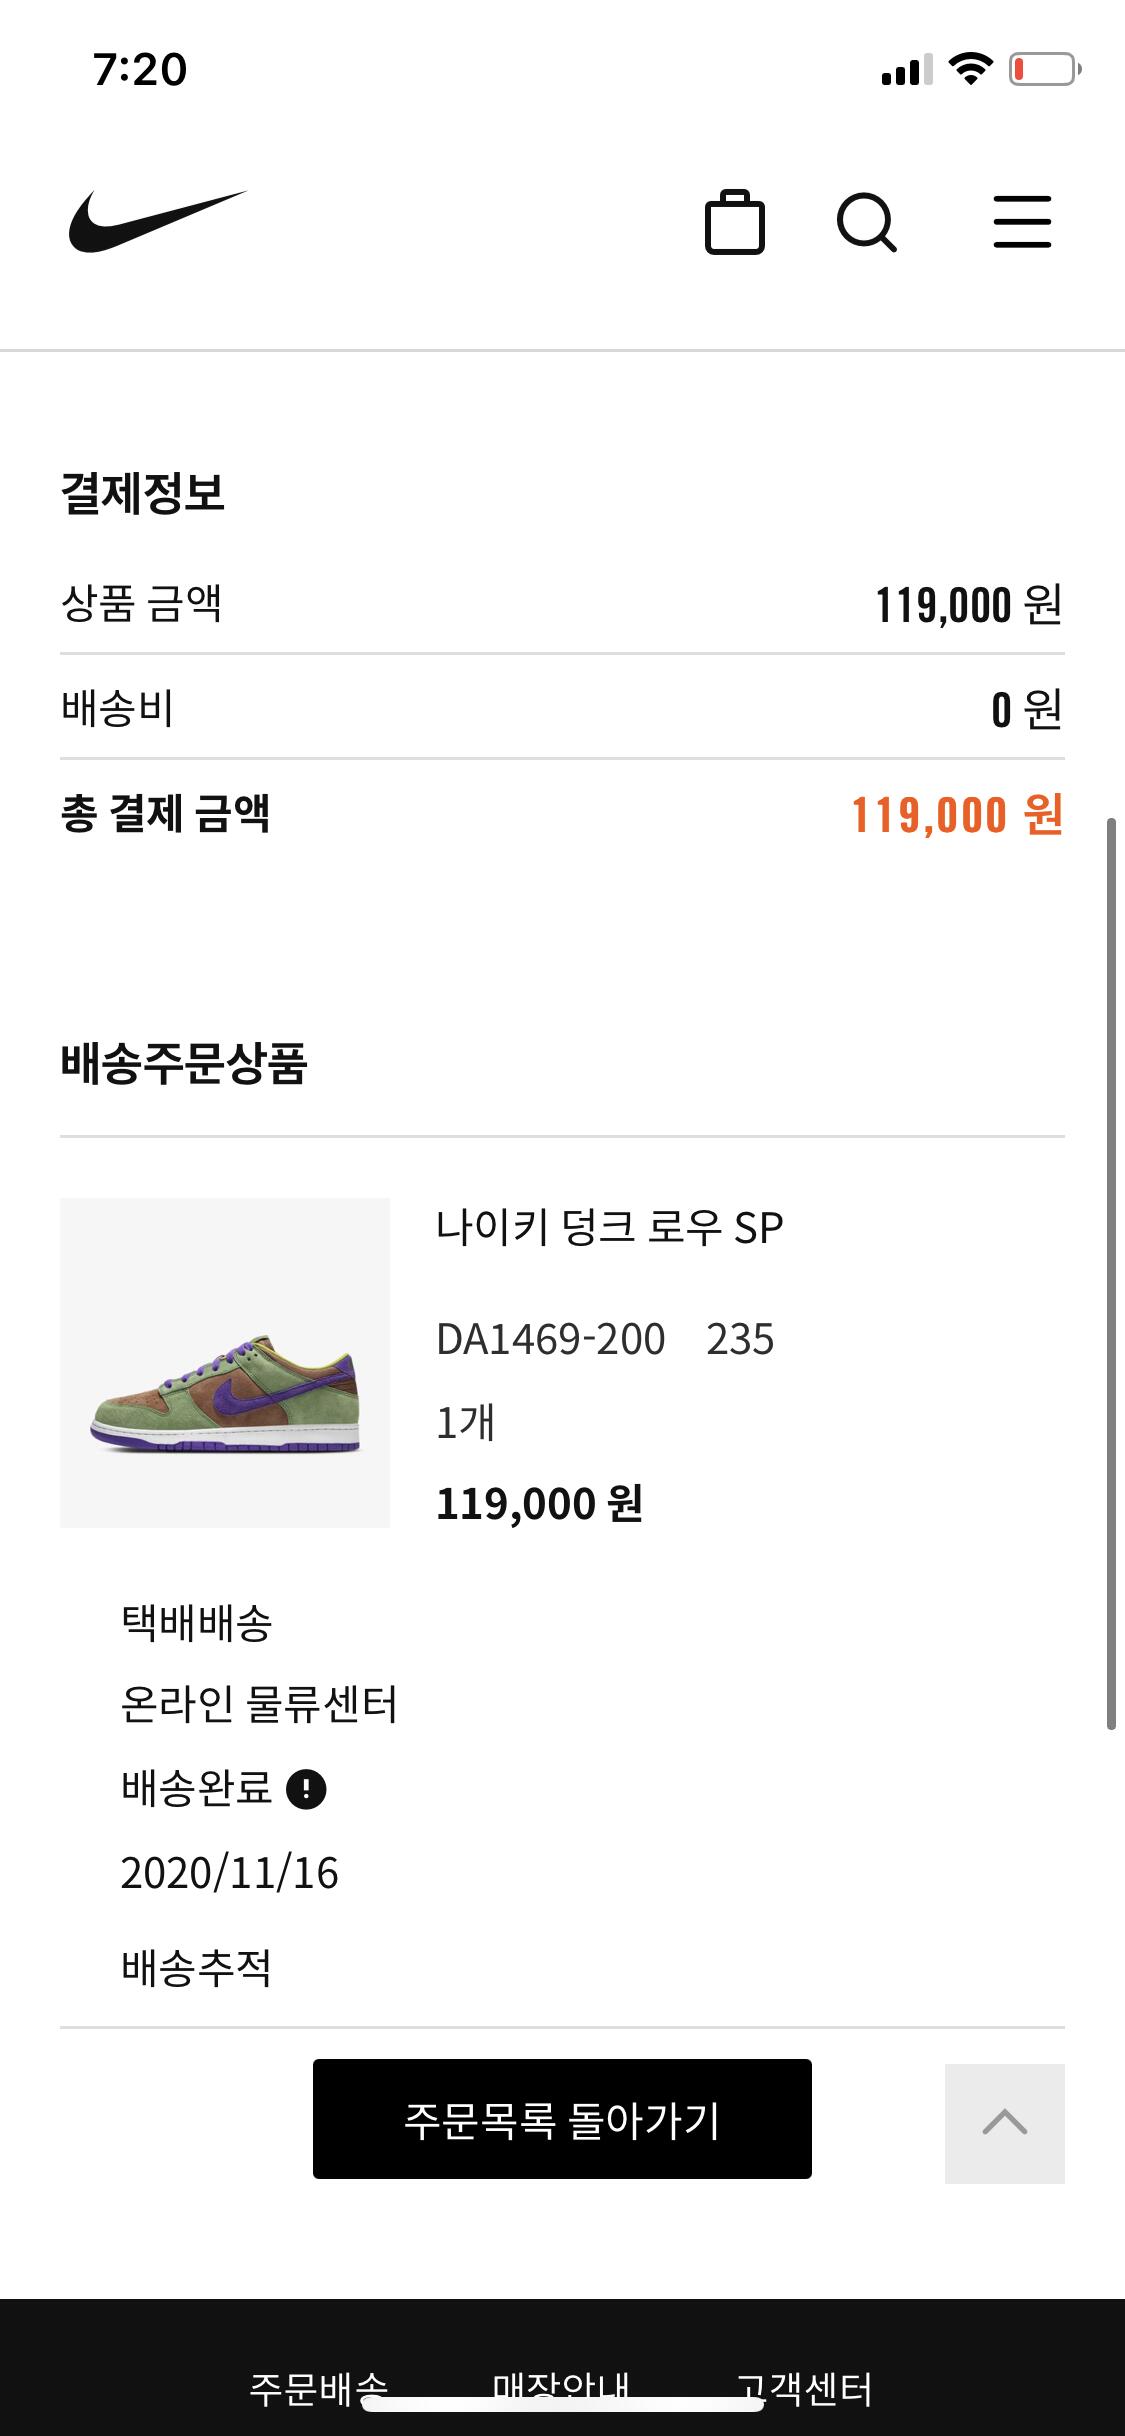
Task: Tap the Nike swoosh logo
Action: click(157, 222)
